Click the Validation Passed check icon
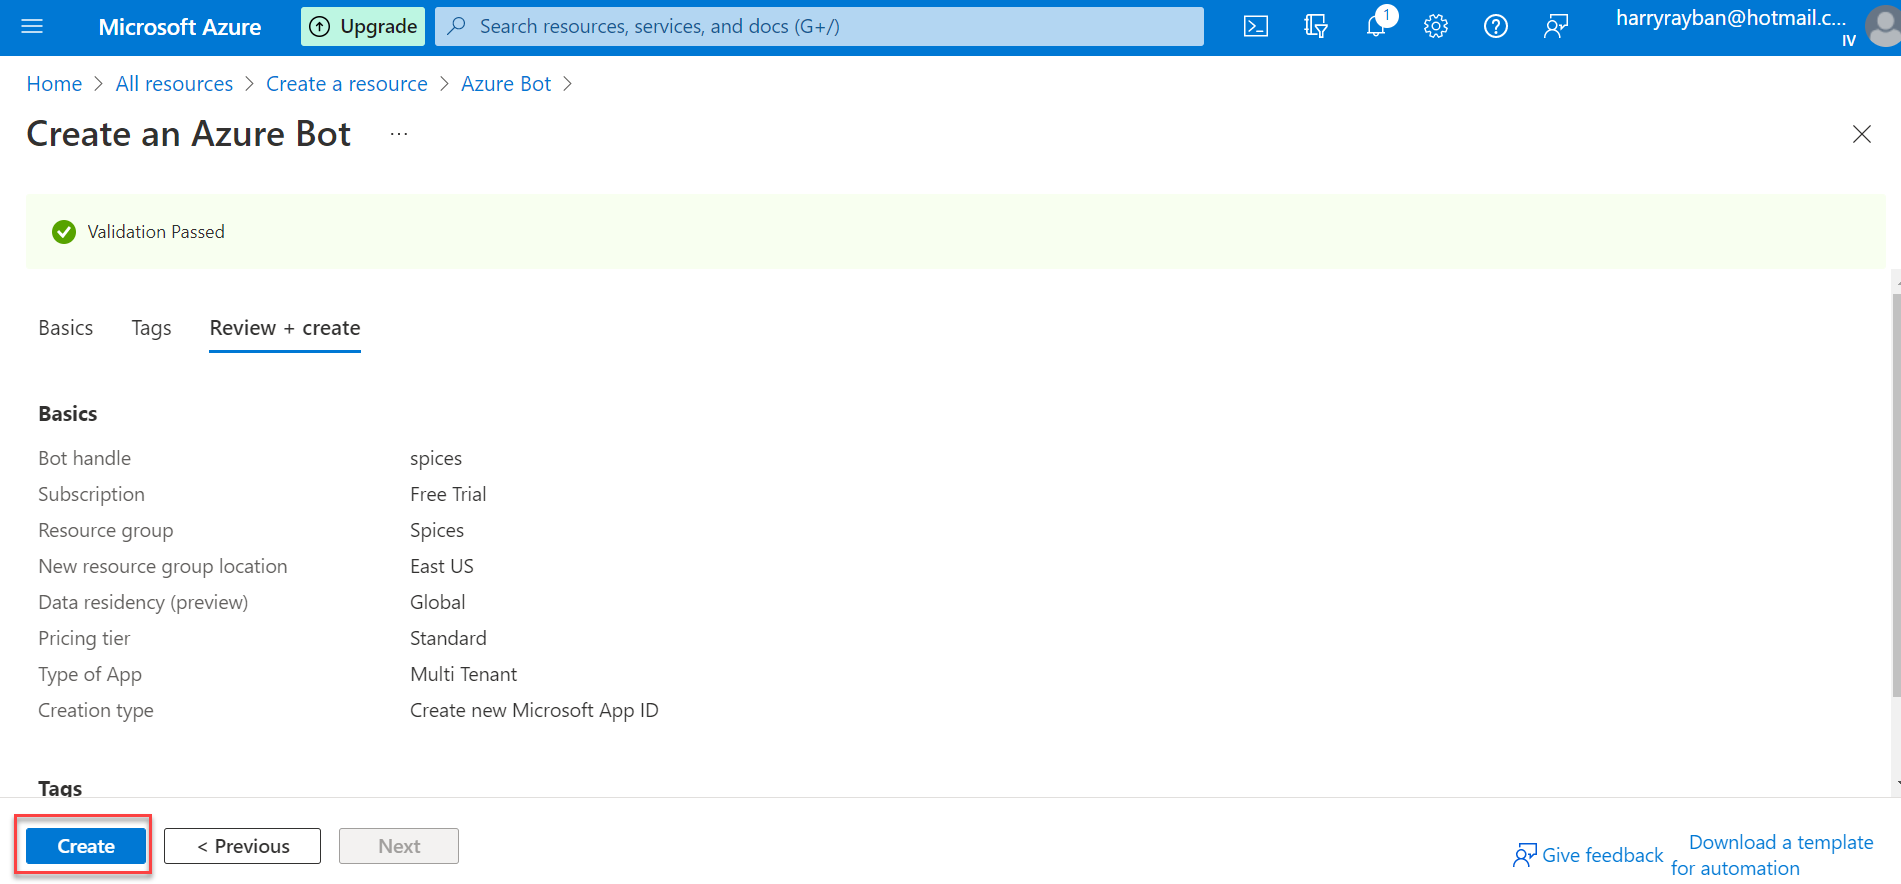Screen dimensions: 1901x884 tap(64, 232)
